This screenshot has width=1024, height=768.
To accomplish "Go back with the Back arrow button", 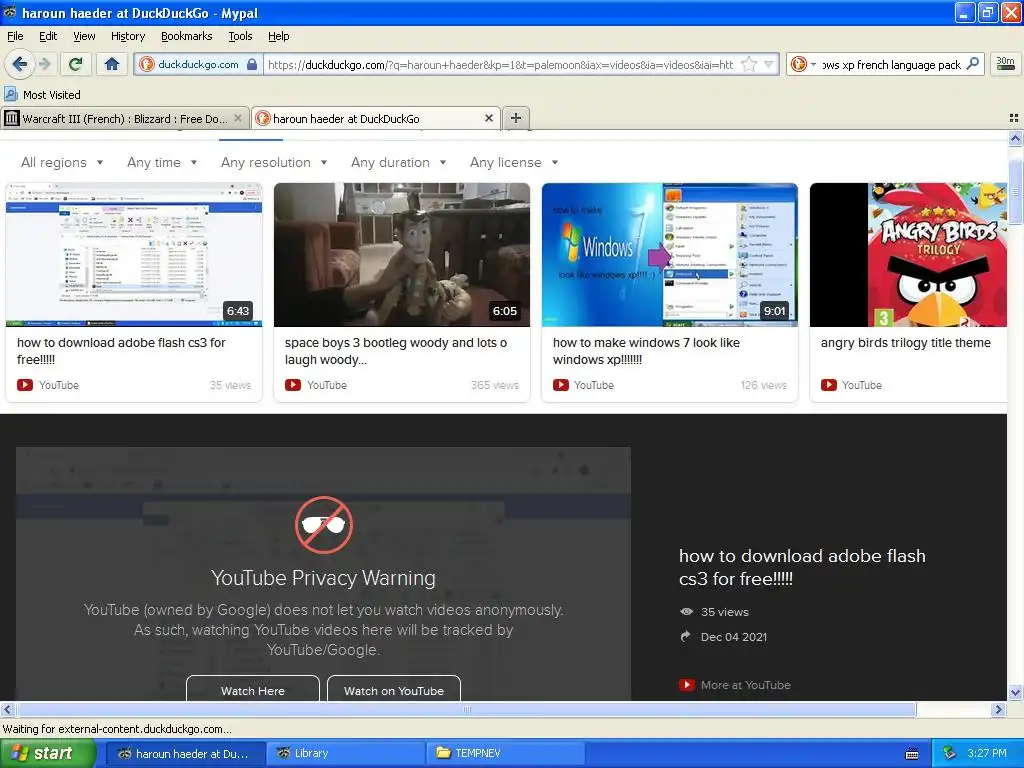I will [20, 64].
